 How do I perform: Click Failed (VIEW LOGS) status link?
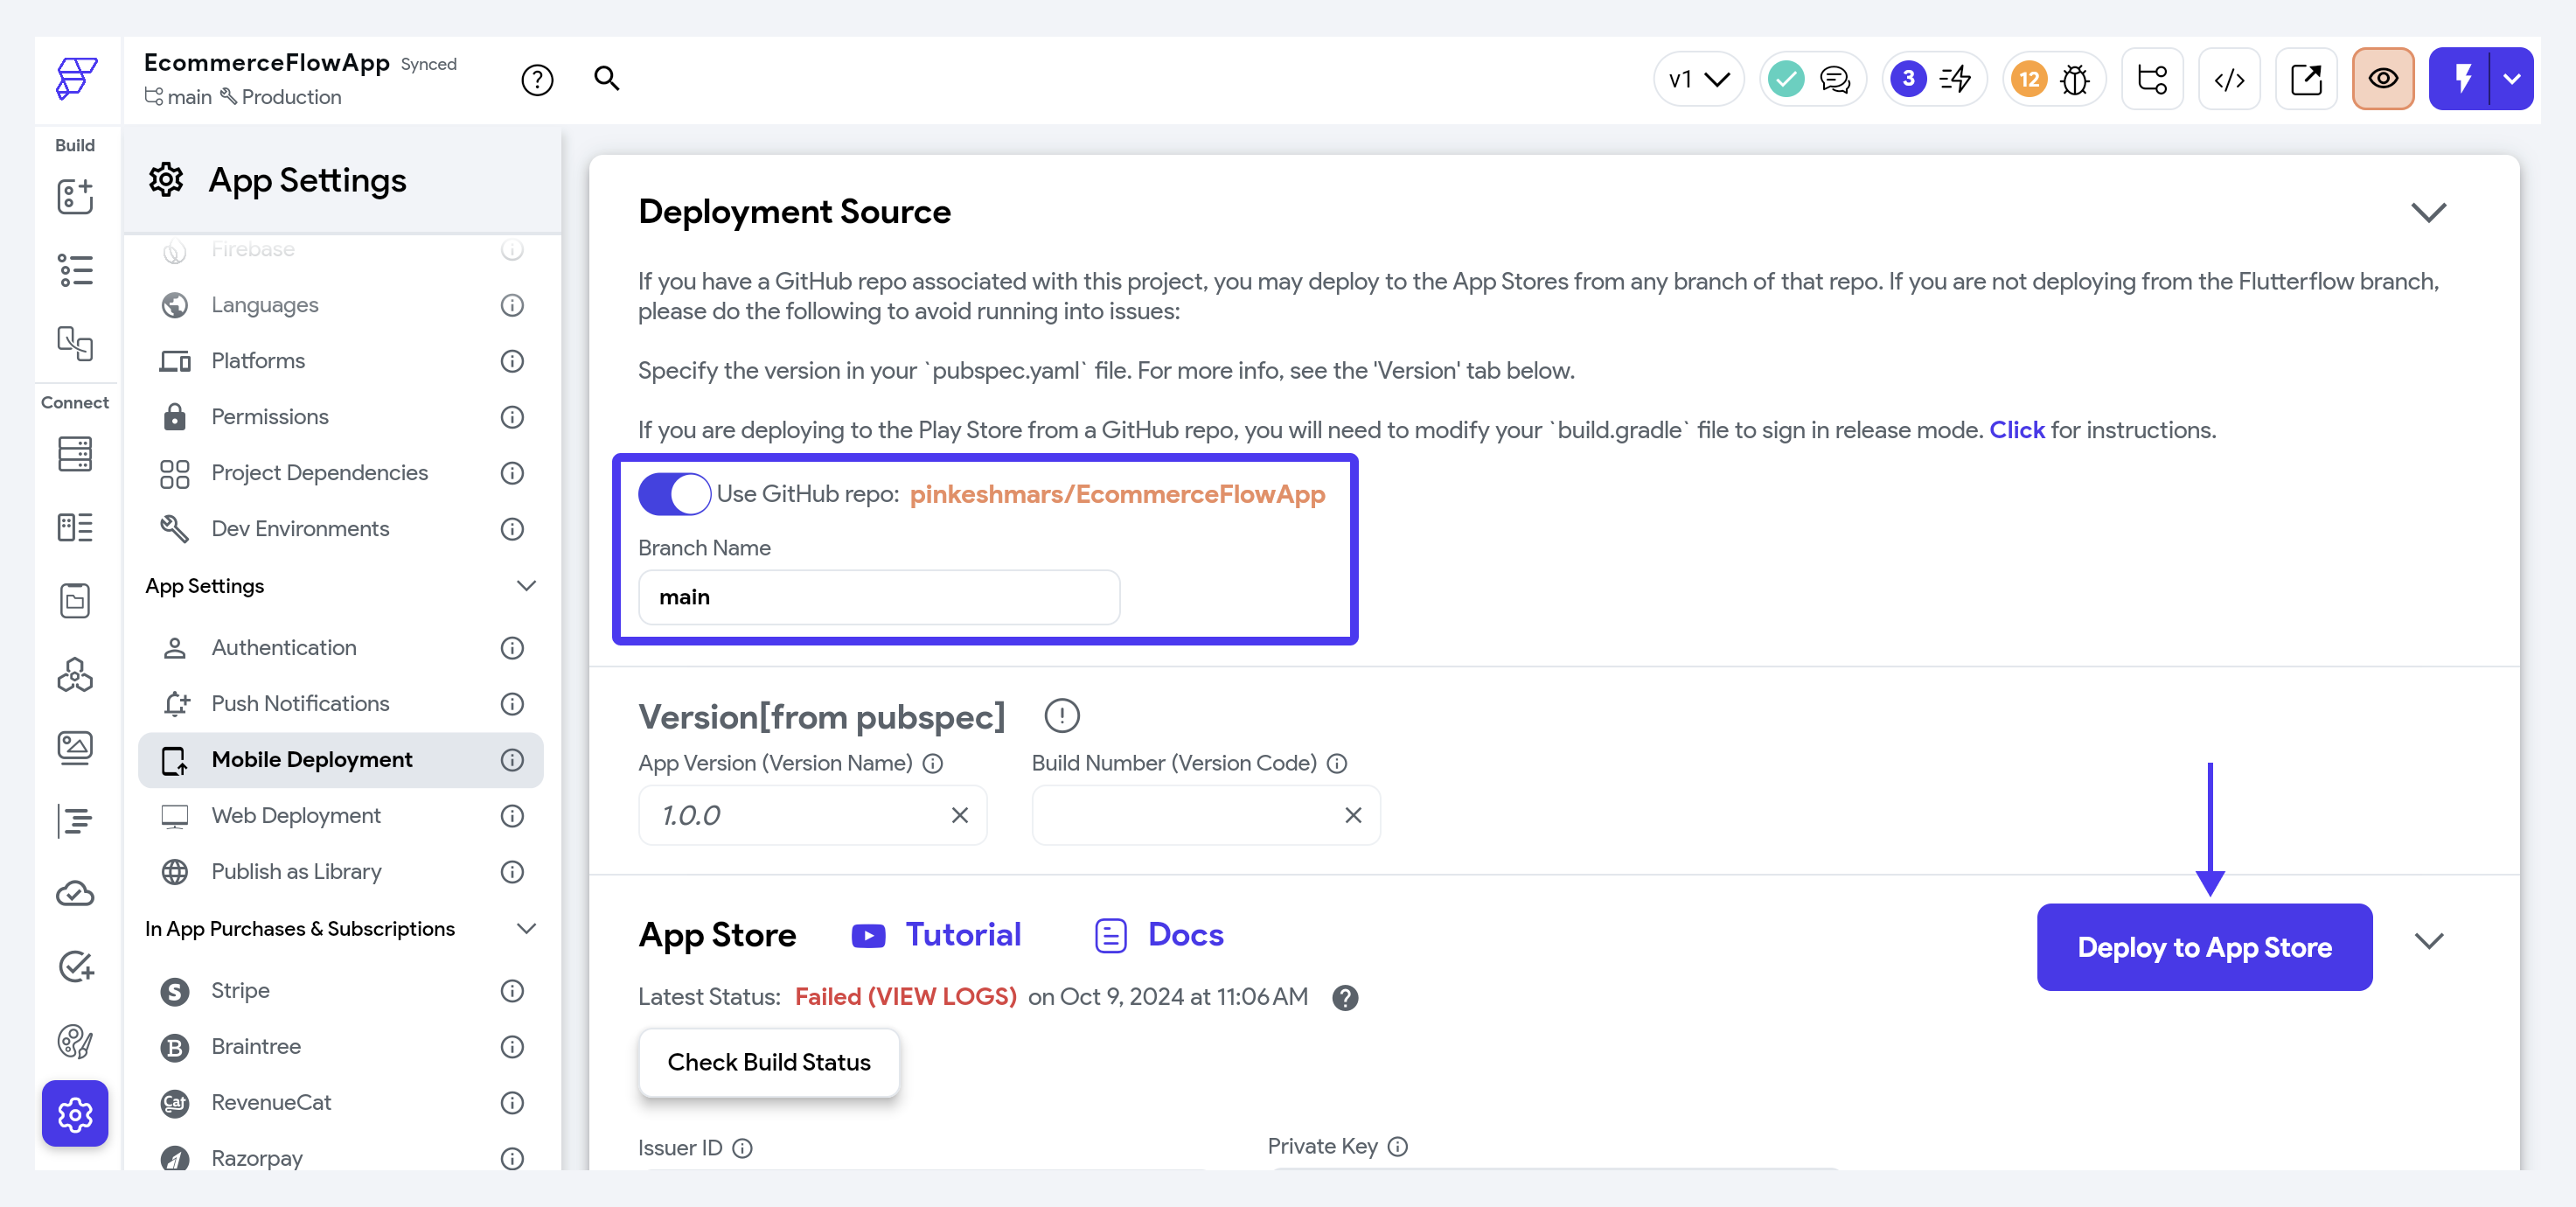905,997
